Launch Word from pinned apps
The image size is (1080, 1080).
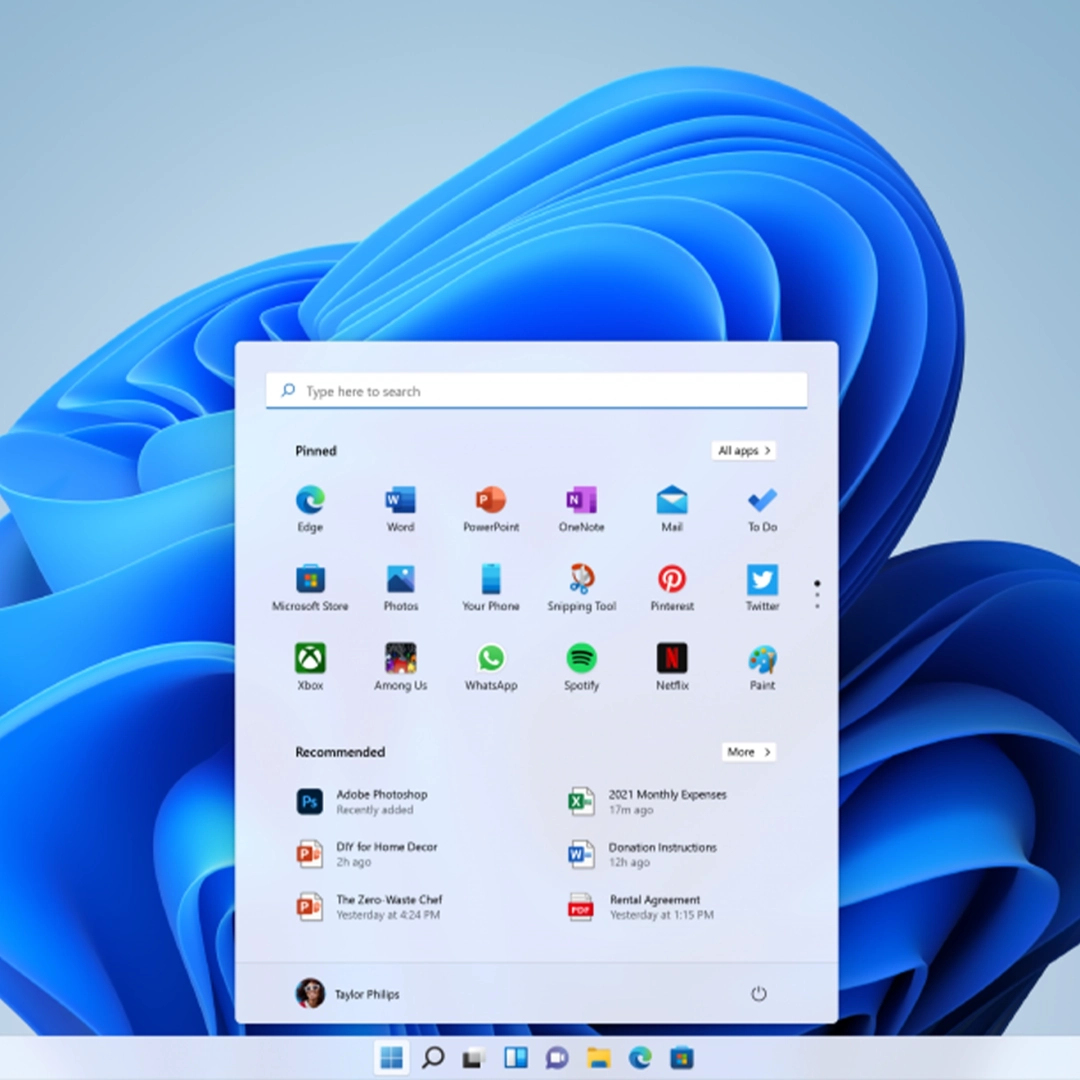(x=400, y=509)
